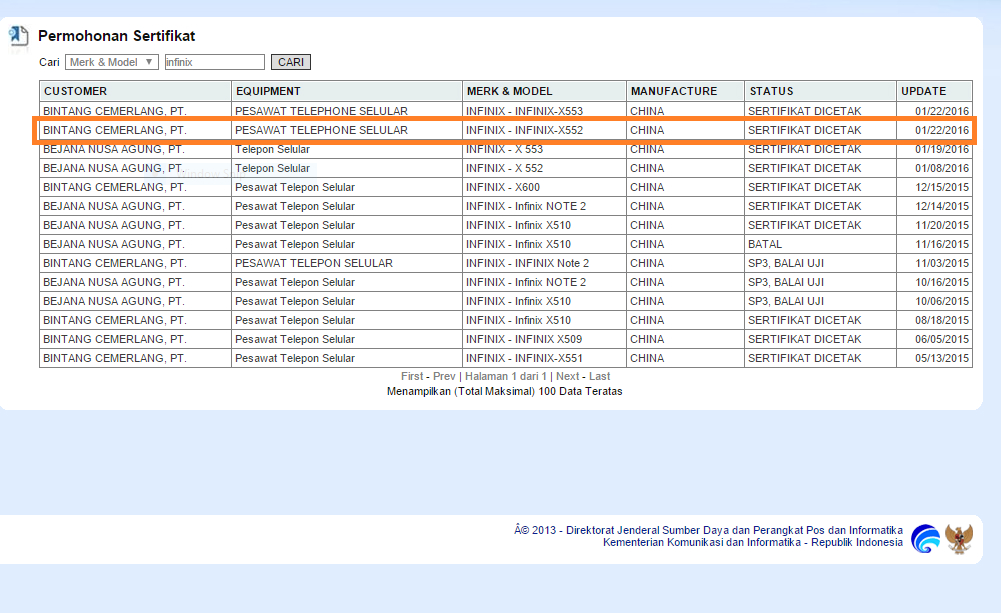Click the Kominfo blue swirl logo

tap(926, 538)
